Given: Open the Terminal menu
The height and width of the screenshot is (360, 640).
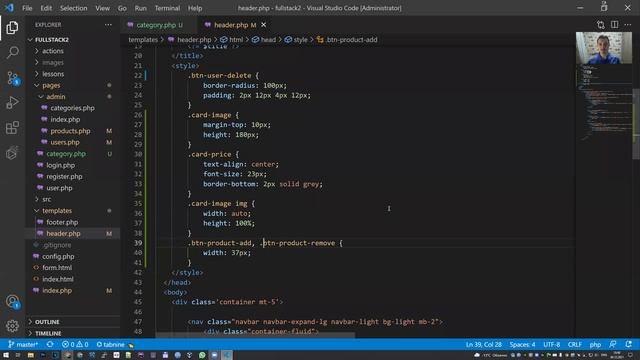Looking at the screenshot, I should 167,8.
